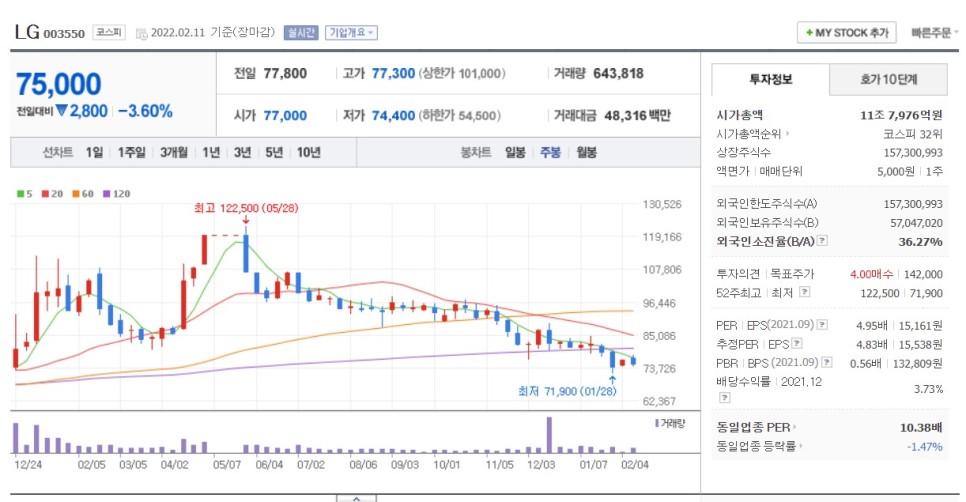
Task: Switch candle chart to 일봉
Action: pos(515,152)
